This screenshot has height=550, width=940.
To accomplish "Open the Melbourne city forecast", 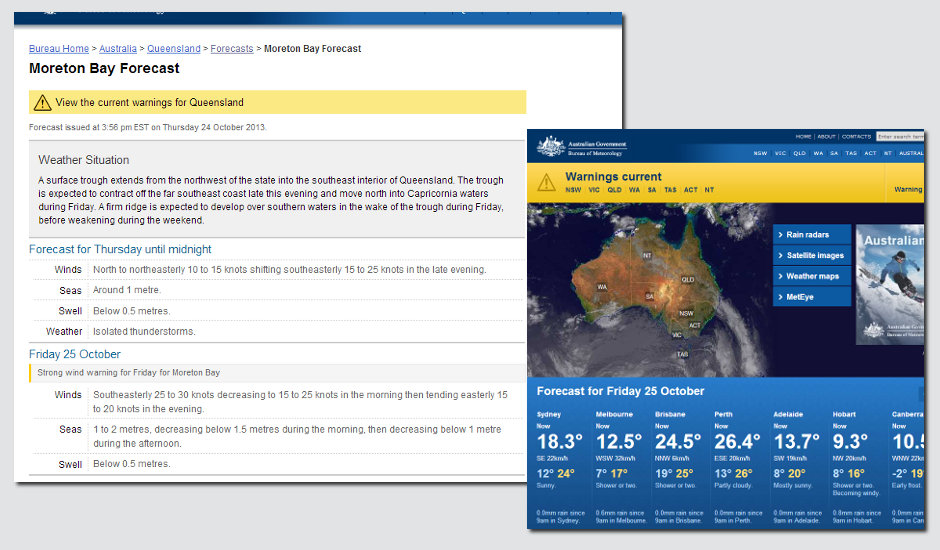I will (x=614, y=414).
